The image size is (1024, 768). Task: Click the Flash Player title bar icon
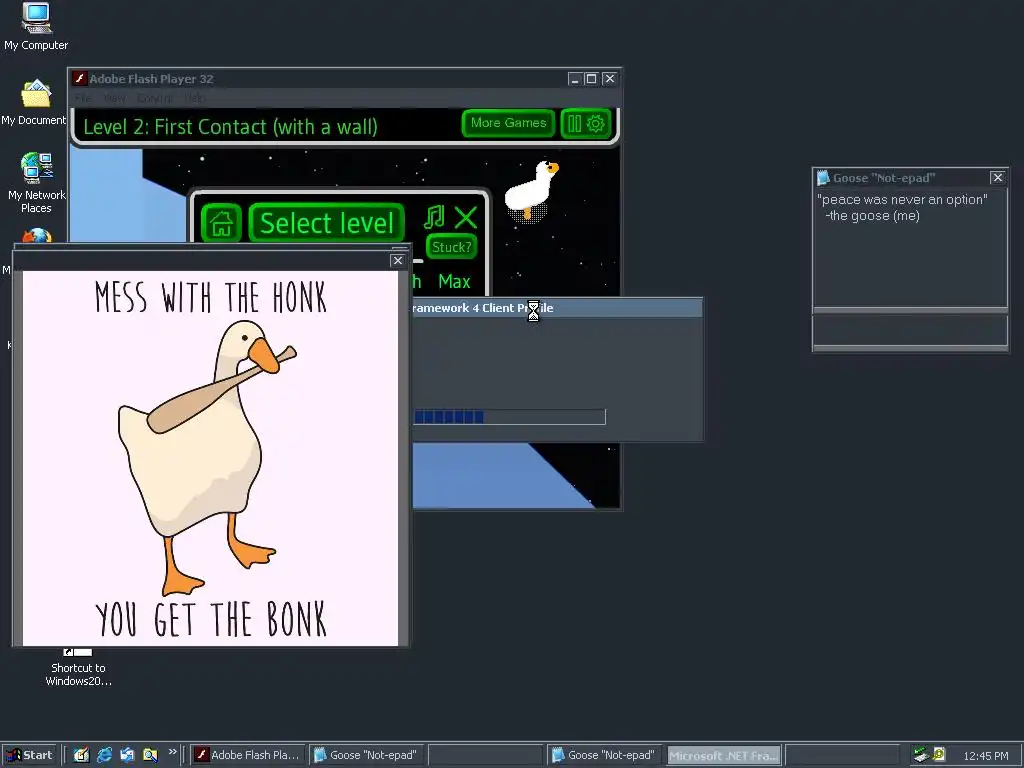[x=80, y=78]
